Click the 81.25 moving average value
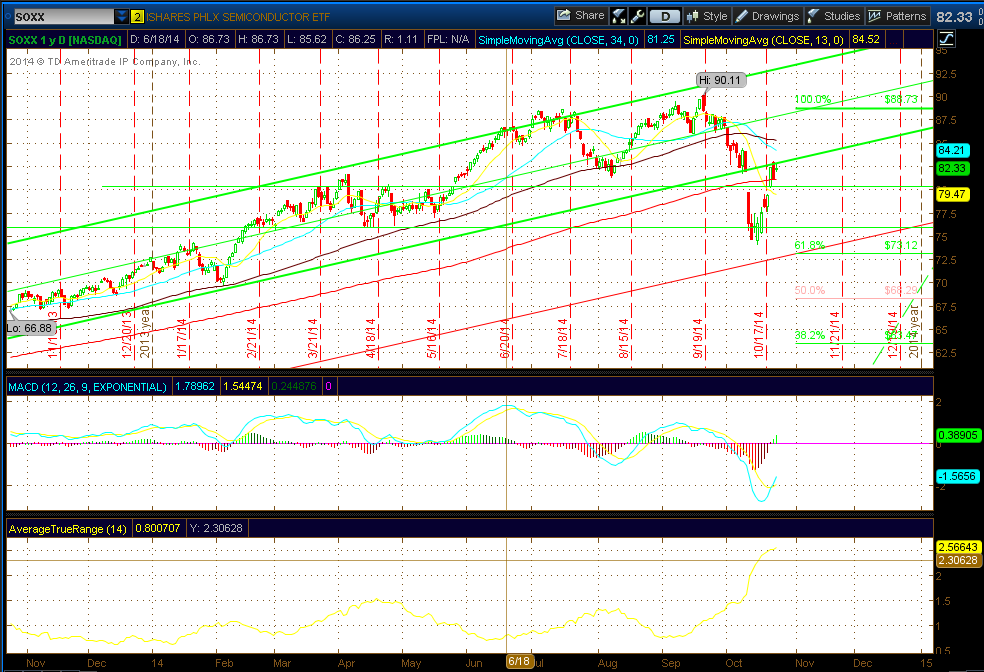 coord(661,40)
